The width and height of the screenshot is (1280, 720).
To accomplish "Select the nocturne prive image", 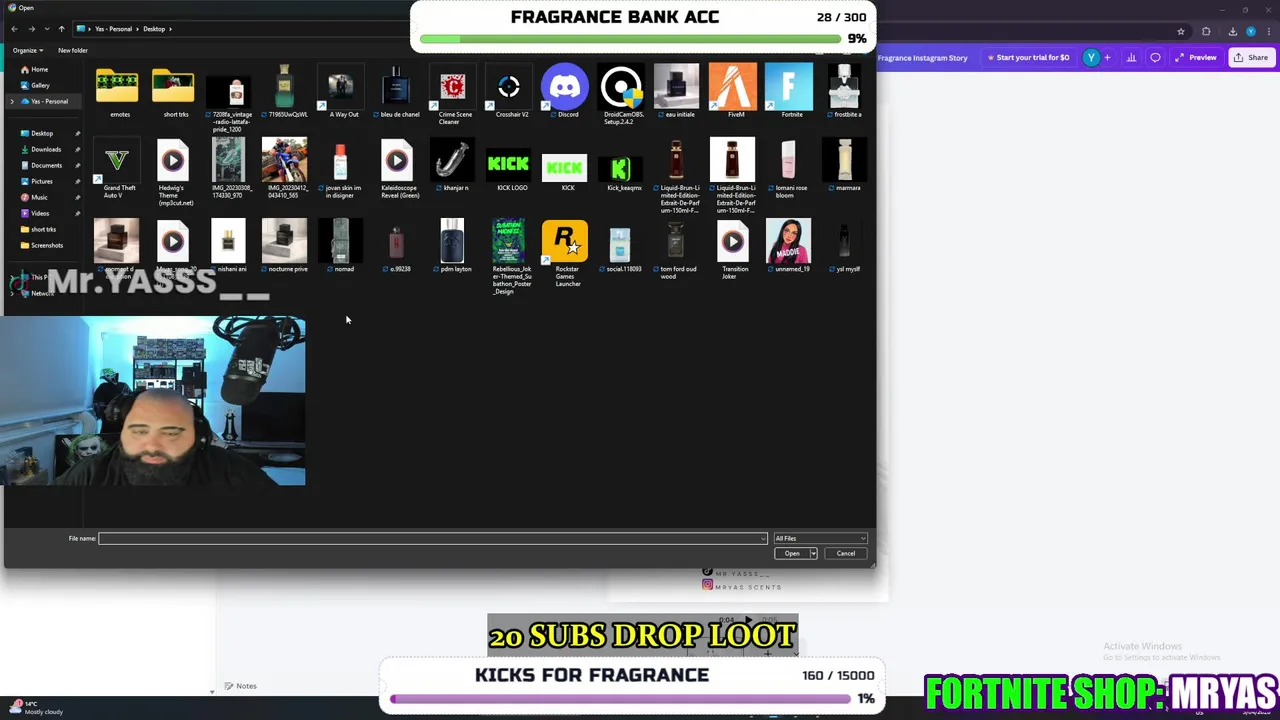I will 286,246.
